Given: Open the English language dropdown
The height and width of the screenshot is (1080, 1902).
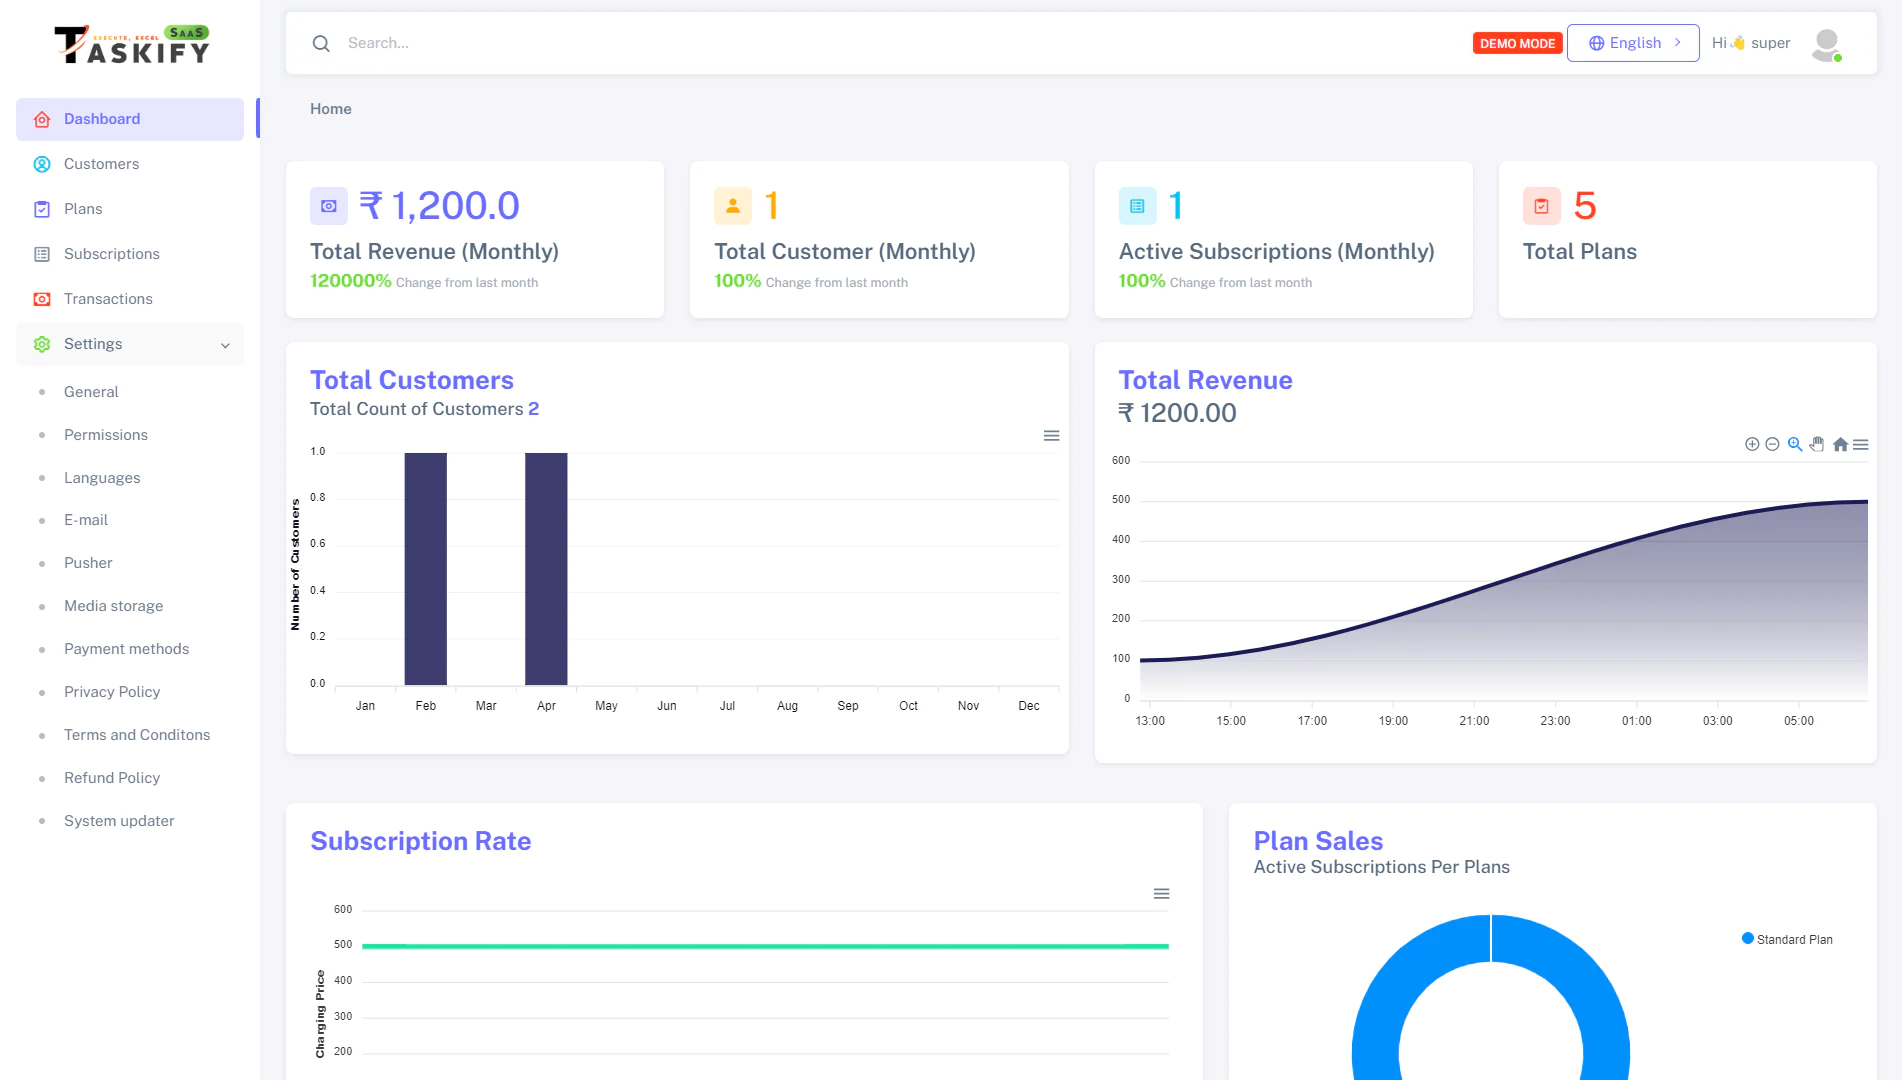Looking at the screenshot, I should point(1633,42).
